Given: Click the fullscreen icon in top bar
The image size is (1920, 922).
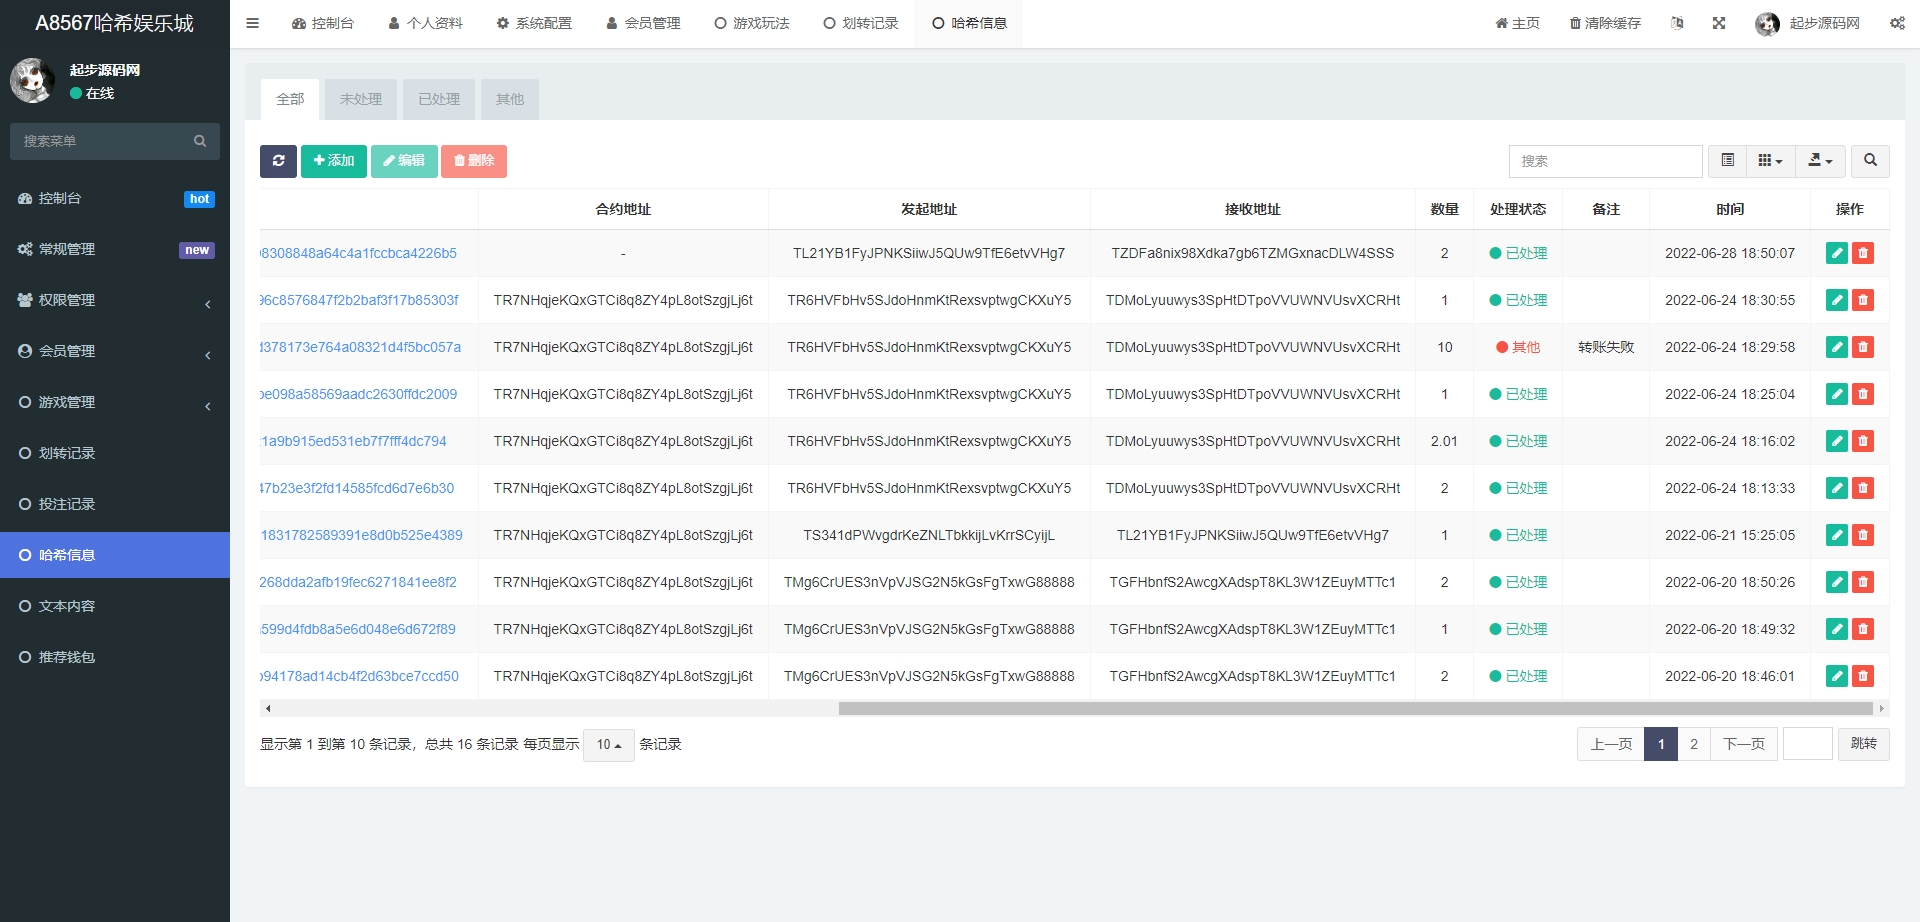Looking at the screenshot, I should point(1718,23).
